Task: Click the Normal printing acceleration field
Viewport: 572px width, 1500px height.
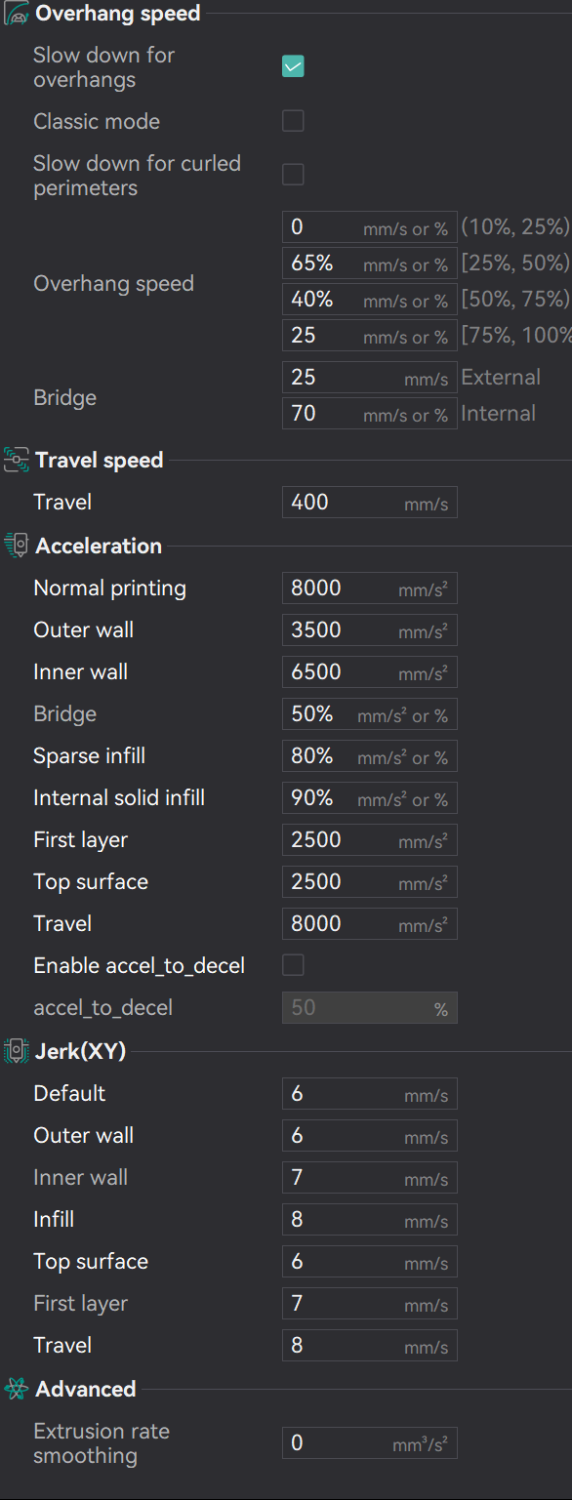Action: (370, 588)
